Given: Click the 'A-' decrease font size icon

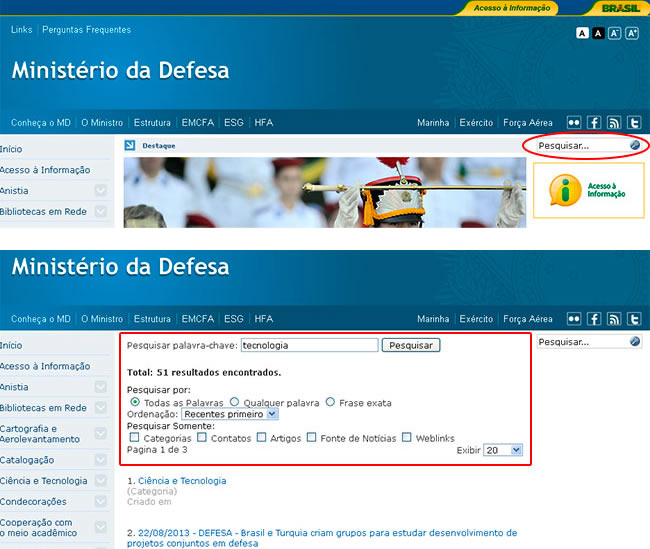Looking at the screenshot, I should [x=614, y=33].
